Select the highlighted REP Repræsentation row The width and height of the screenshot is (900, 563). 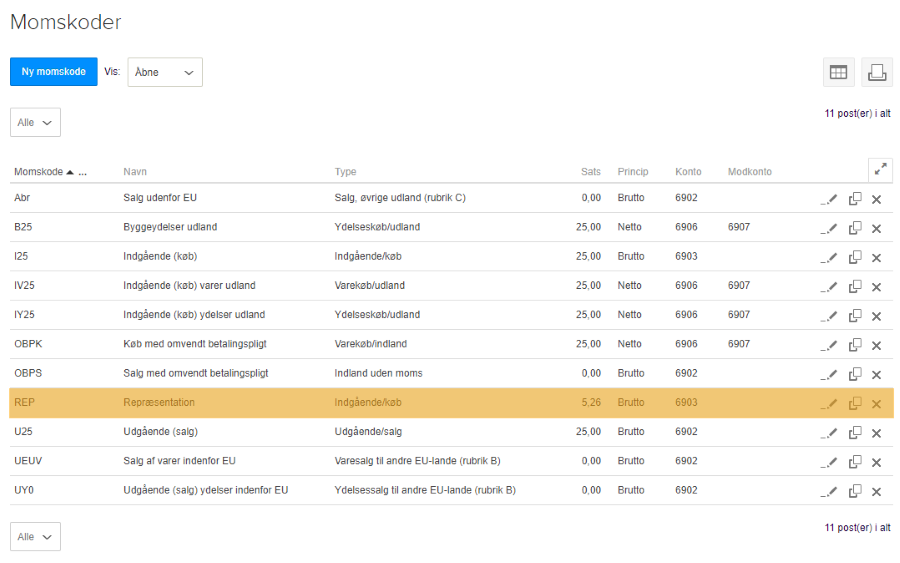click(160, 403)
